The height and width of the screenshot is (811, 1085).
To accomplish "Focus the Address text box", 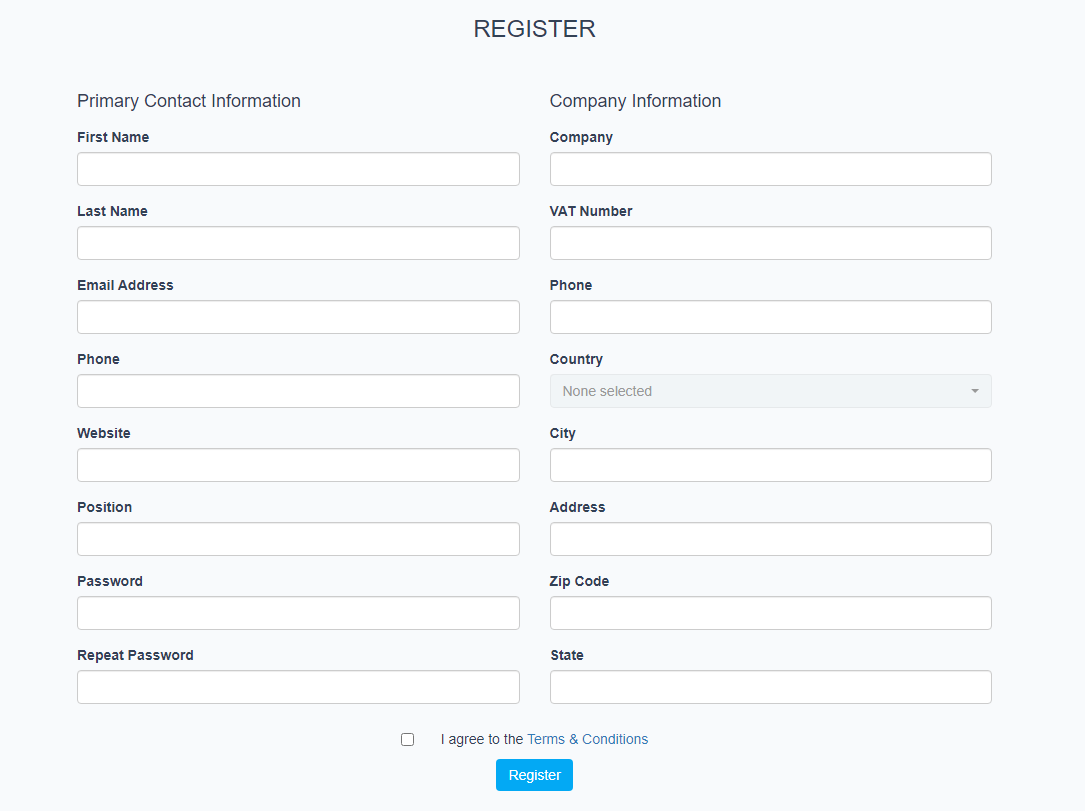I will pos(770,539).
